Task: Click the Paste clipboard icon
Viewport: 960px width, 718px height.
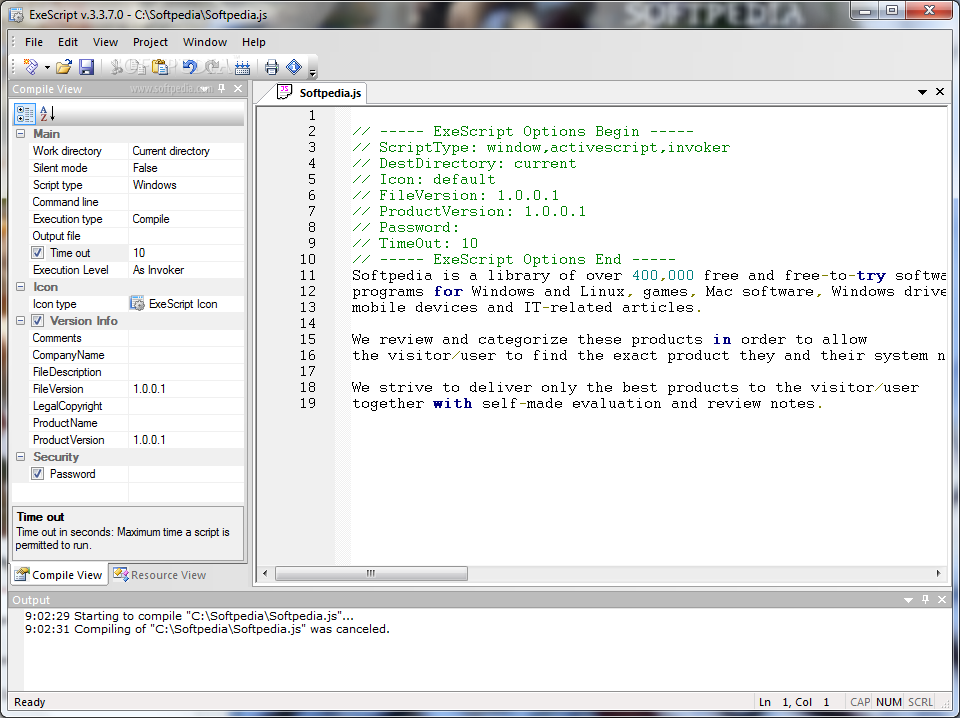Action: (160, 67)
